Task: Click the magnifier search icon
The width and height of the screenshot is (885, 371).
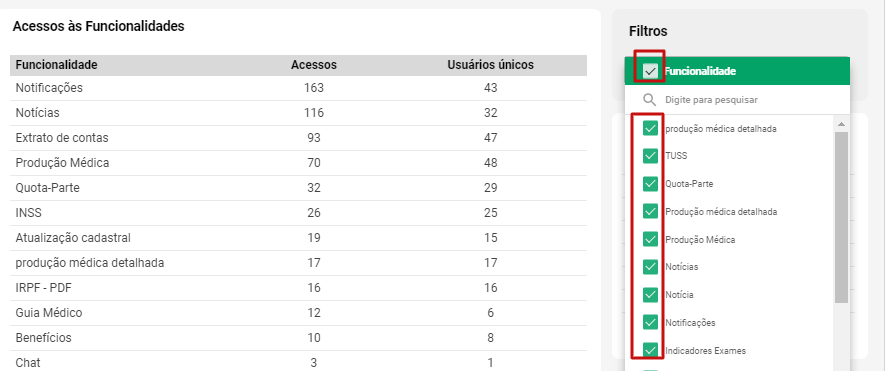Action: (x=650, y=100)
